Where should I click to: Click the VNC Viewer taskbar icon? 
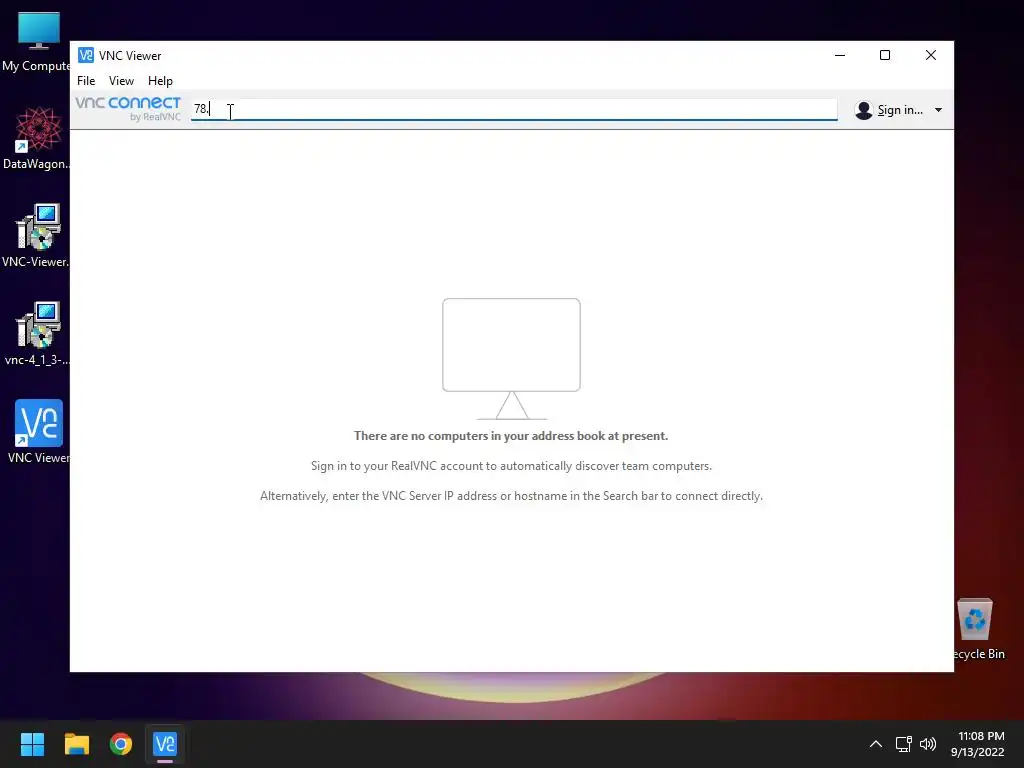165,744
